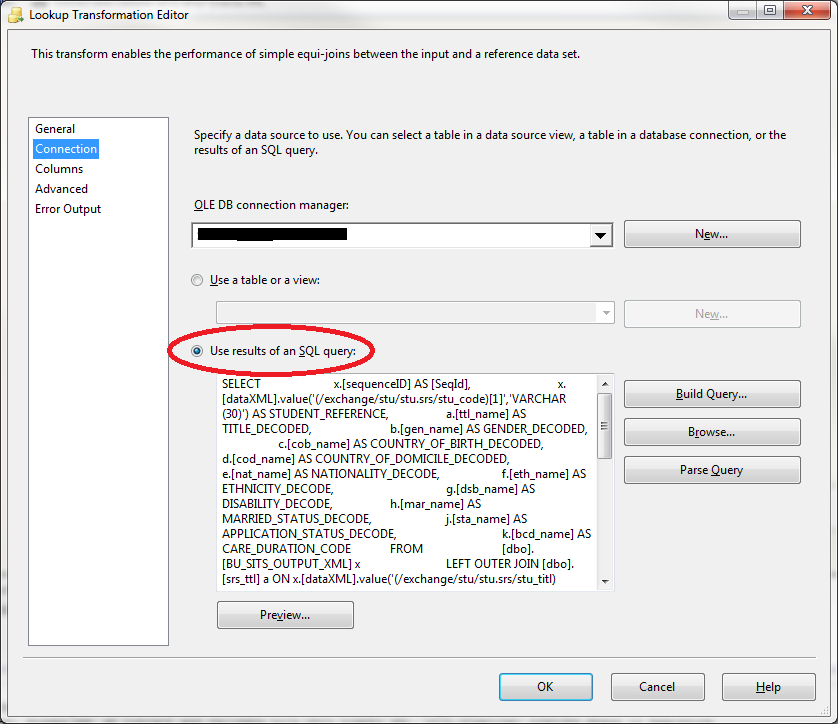The height and width of the screenshot is (724, 838).
Task: Select 'Use results of an SQL query' radio
Action: pyautogui.click(x=196, y=351)
